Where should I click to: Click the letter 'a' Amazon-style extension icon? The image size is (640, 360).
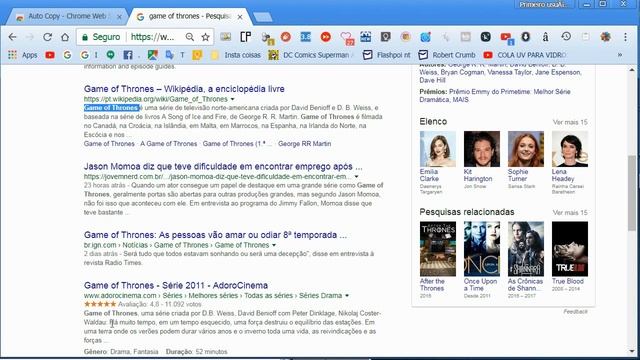[x=545, y=37]
